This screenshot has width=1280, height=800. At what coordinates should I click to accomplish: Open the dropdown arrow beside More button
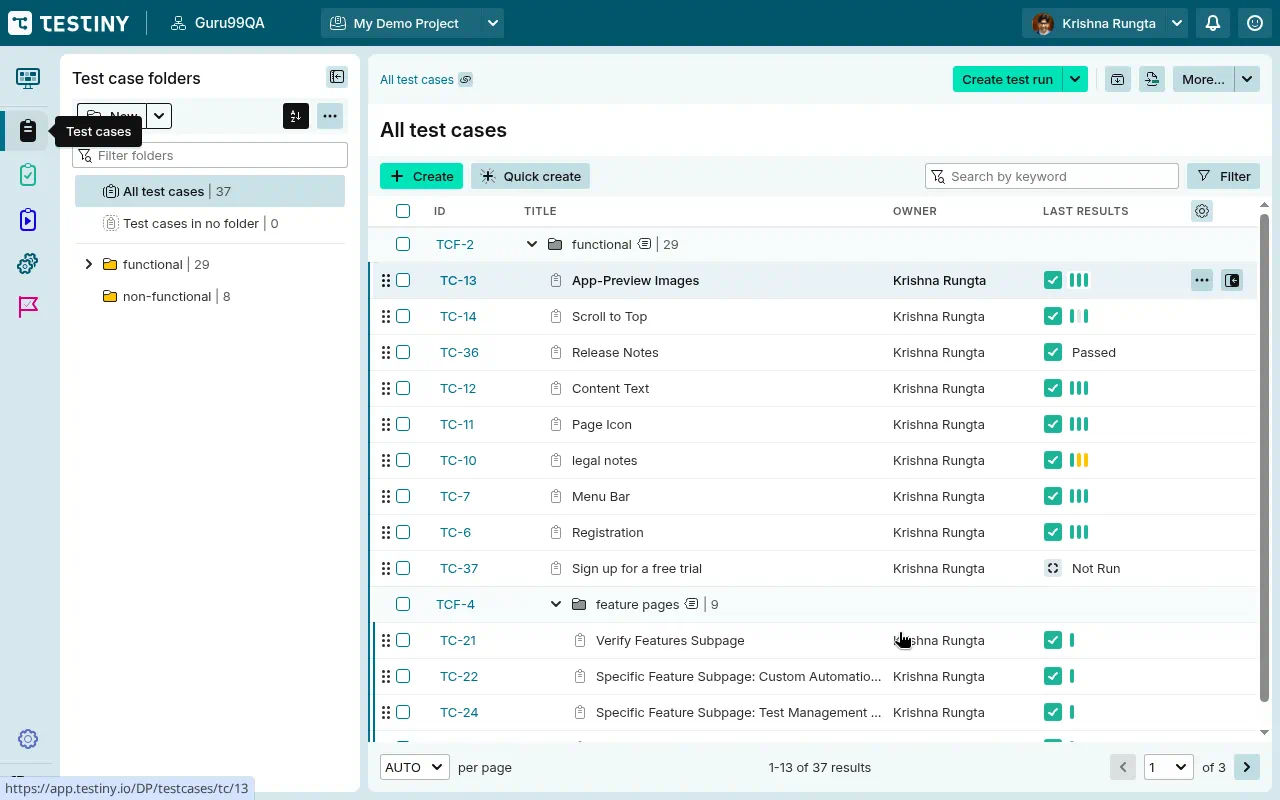point(1247,79)
